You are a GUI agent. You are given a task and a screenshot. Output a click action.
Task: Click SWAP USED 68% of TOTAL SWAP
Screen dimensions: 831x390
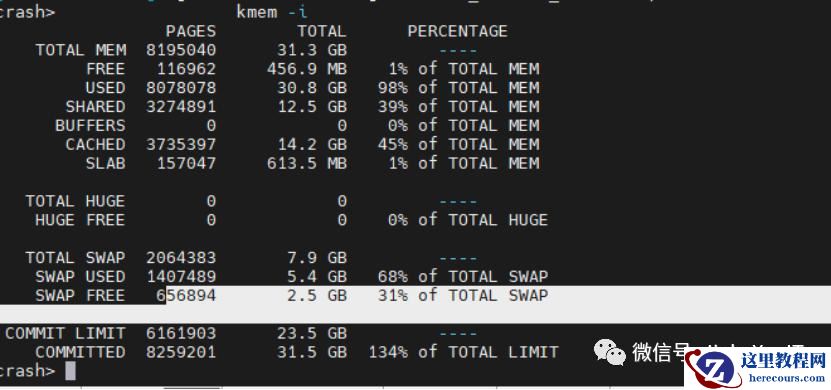tap(463, 276)
